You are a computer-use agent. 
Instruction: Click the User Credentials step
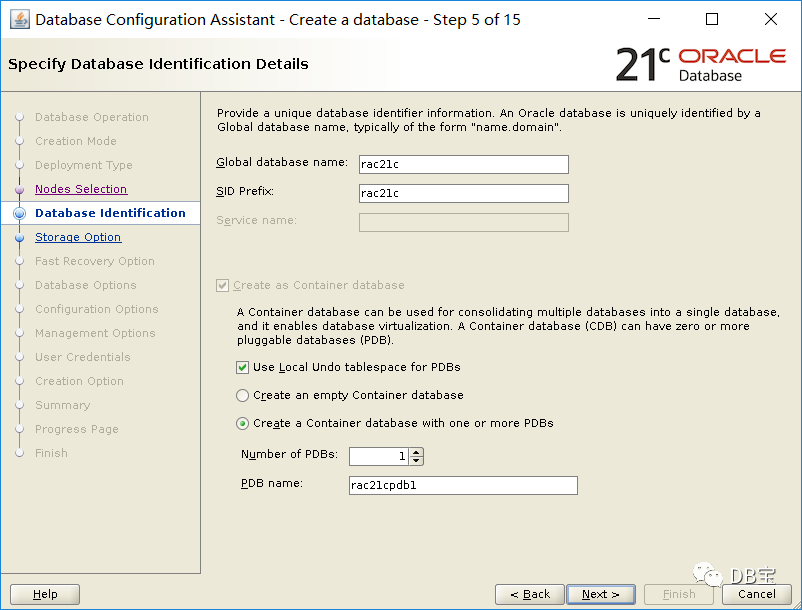(82, 357)
